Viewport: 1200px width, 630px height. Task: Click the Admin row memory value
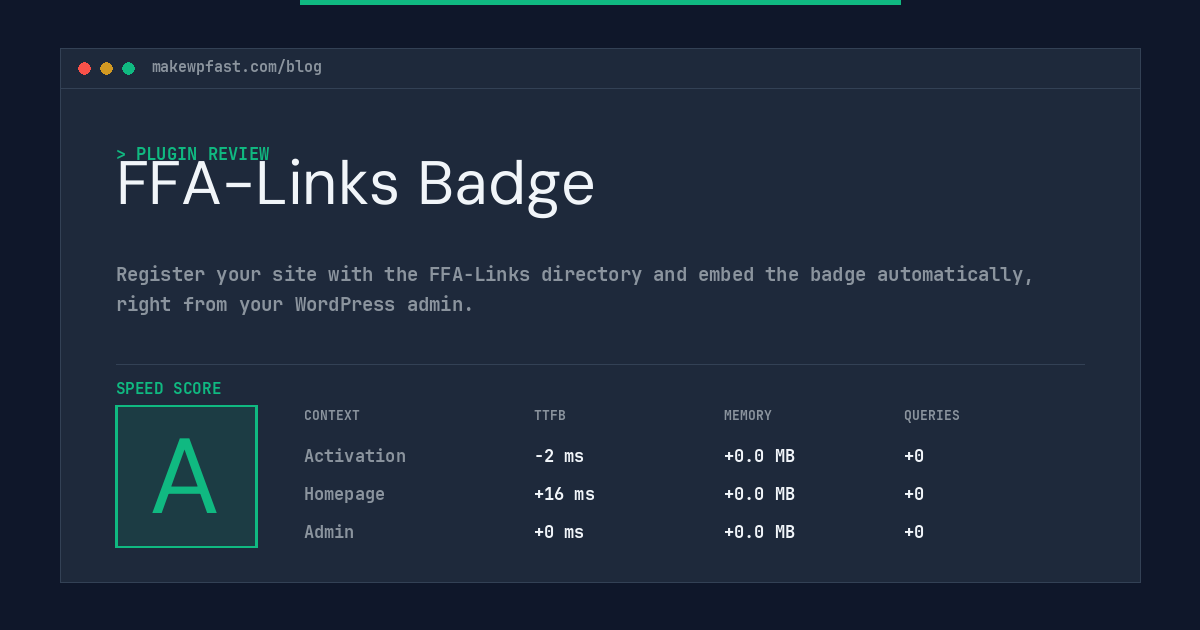pyautogui.click(x=759, y=532)
